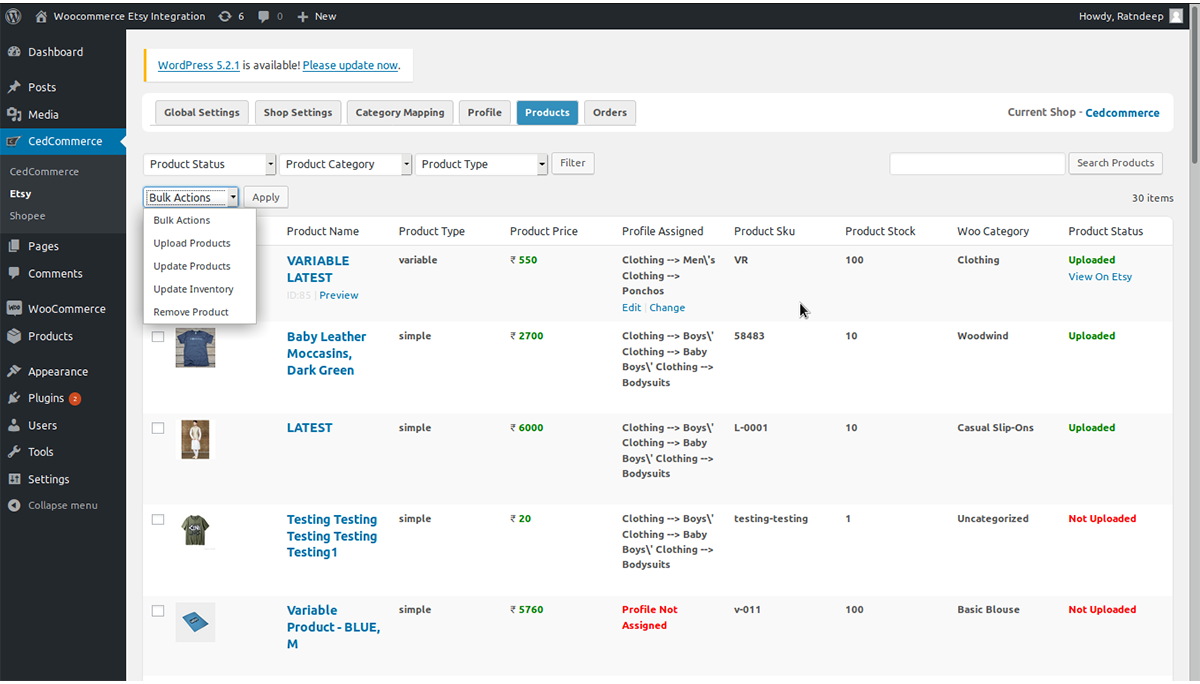Image resolution: width=1200 pixels, height=684 pixels.
Task: Click the Dashboard icon in sidebar
Action: point(14,52)
